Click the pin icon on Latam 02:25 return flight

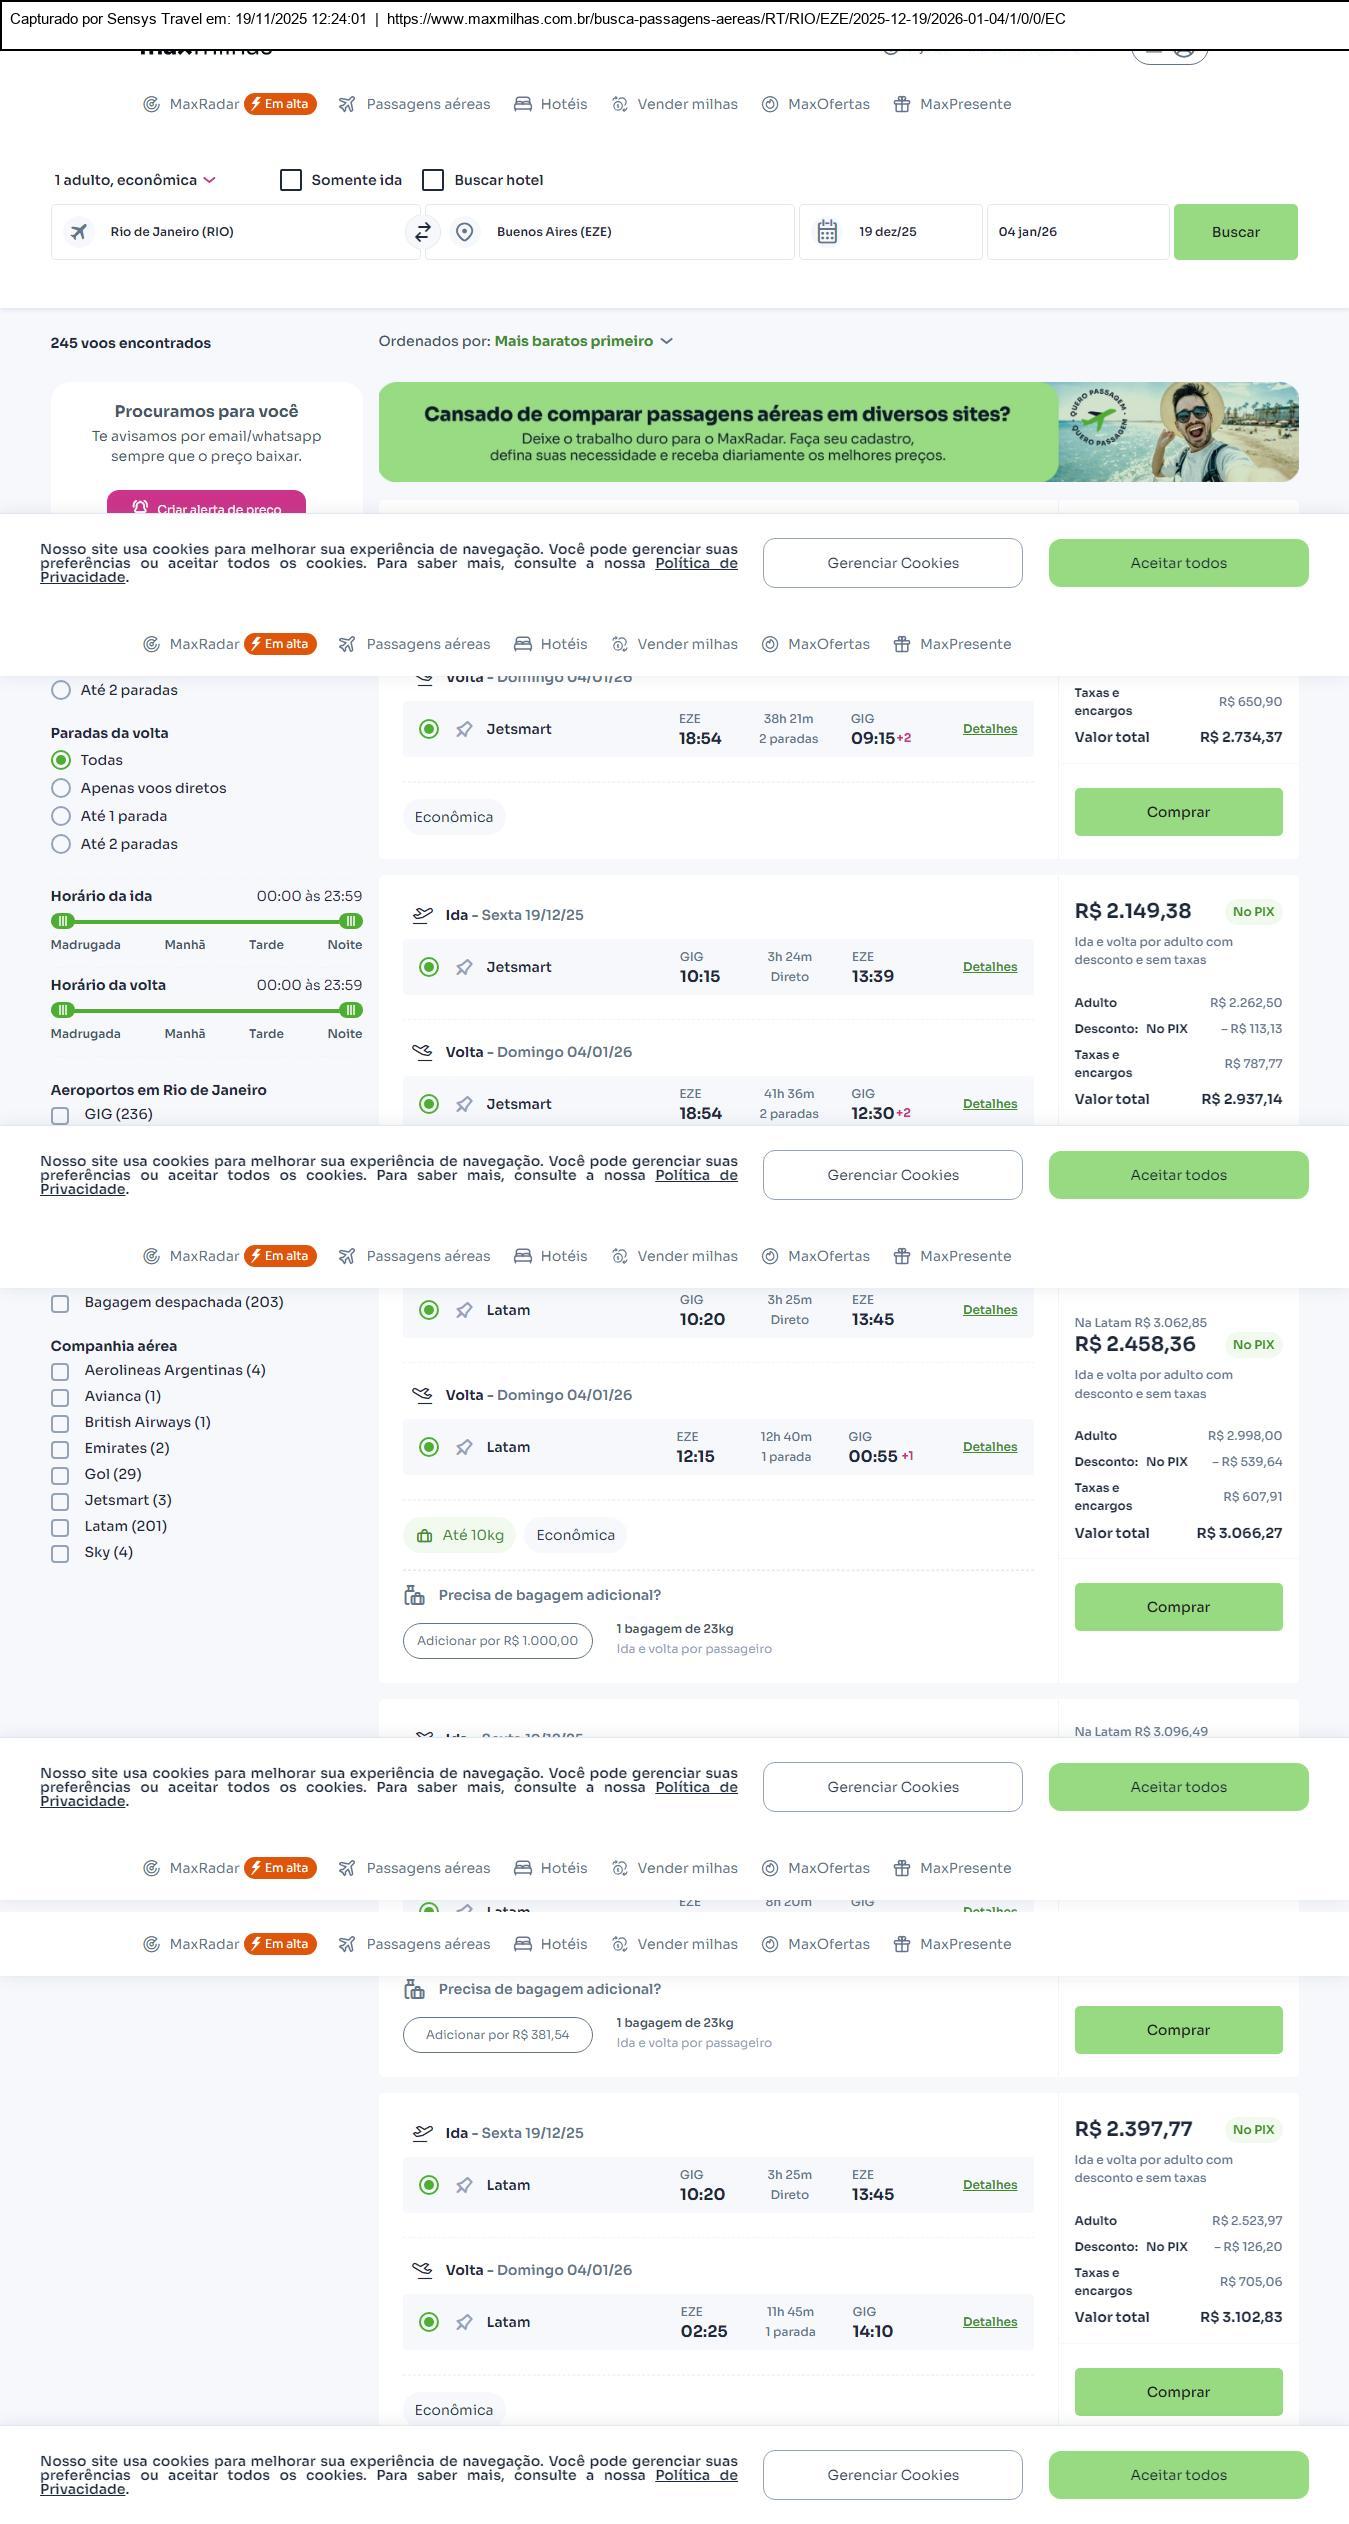point(464,2322)
